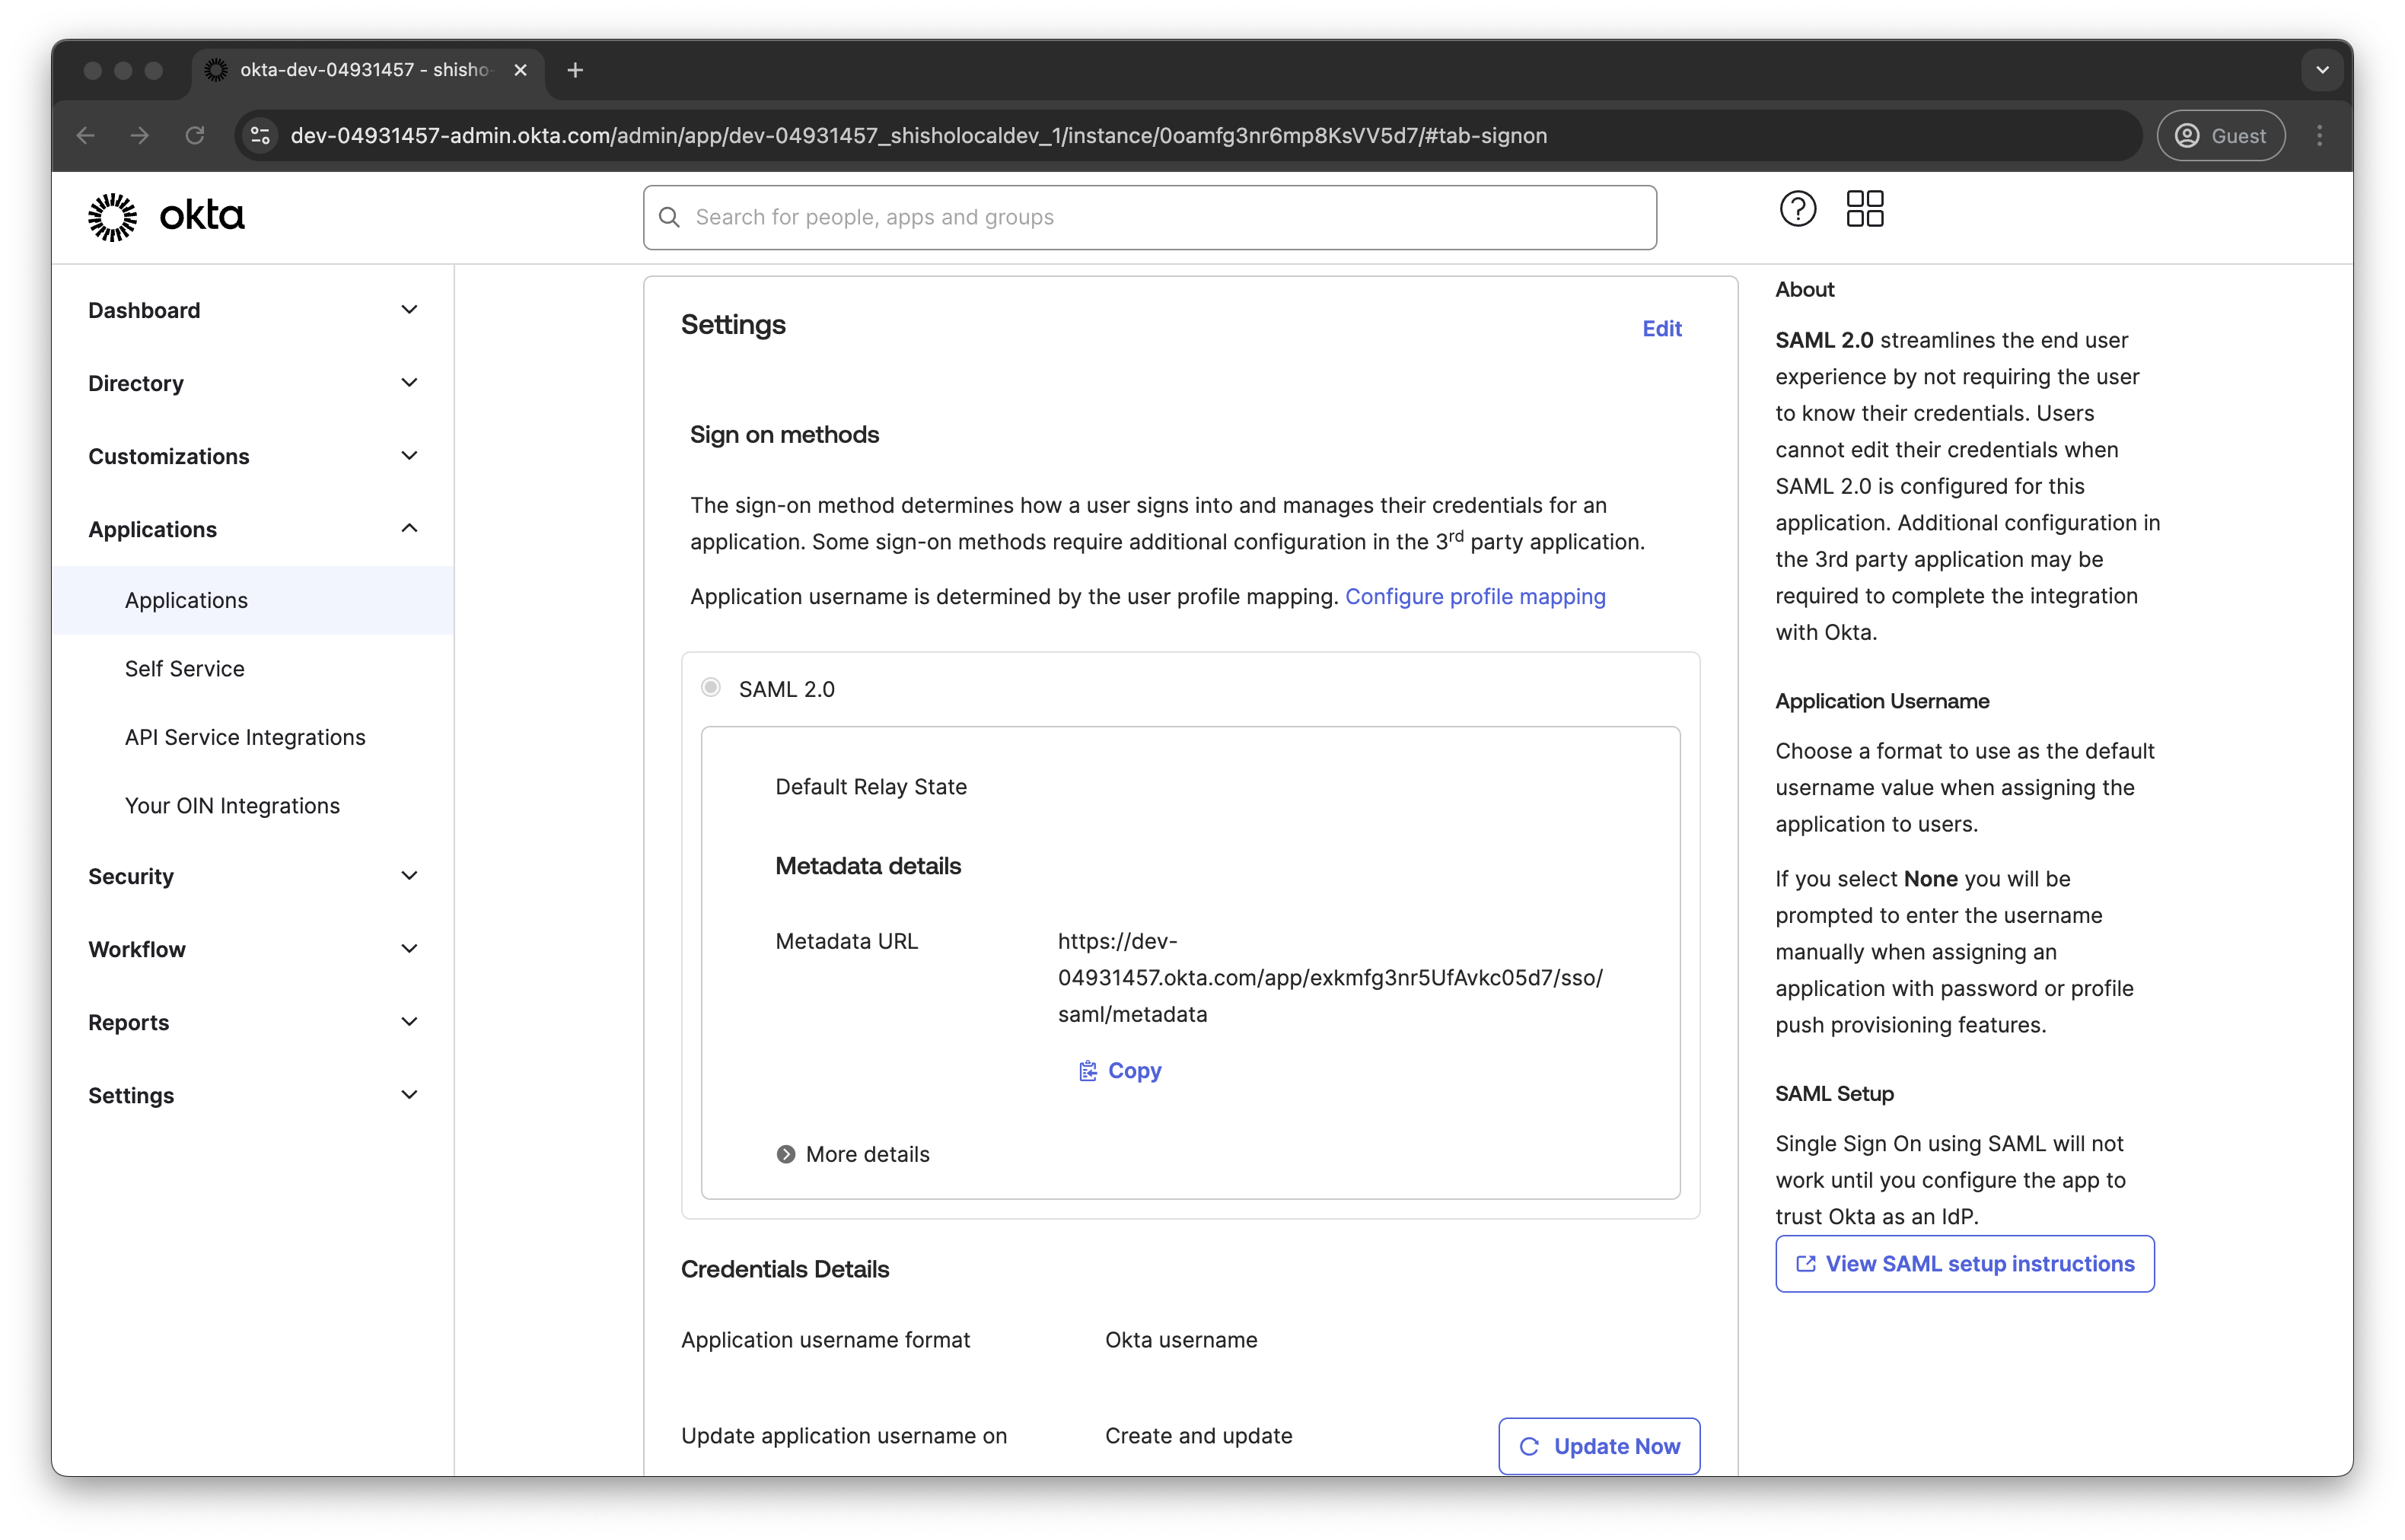Open Applications submenu item
Image resolution: width=2405 pixels, height=1540 pixels.
click(x=252, y=600)
